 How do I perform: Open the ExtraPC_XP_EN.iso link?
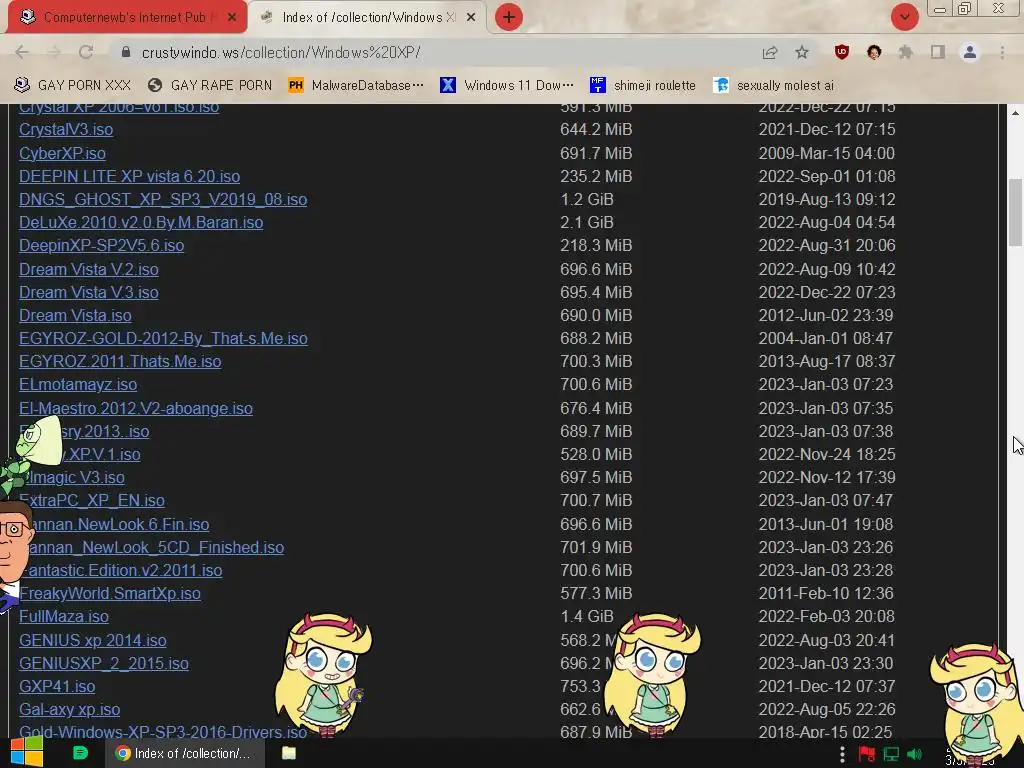click(91, 500)
